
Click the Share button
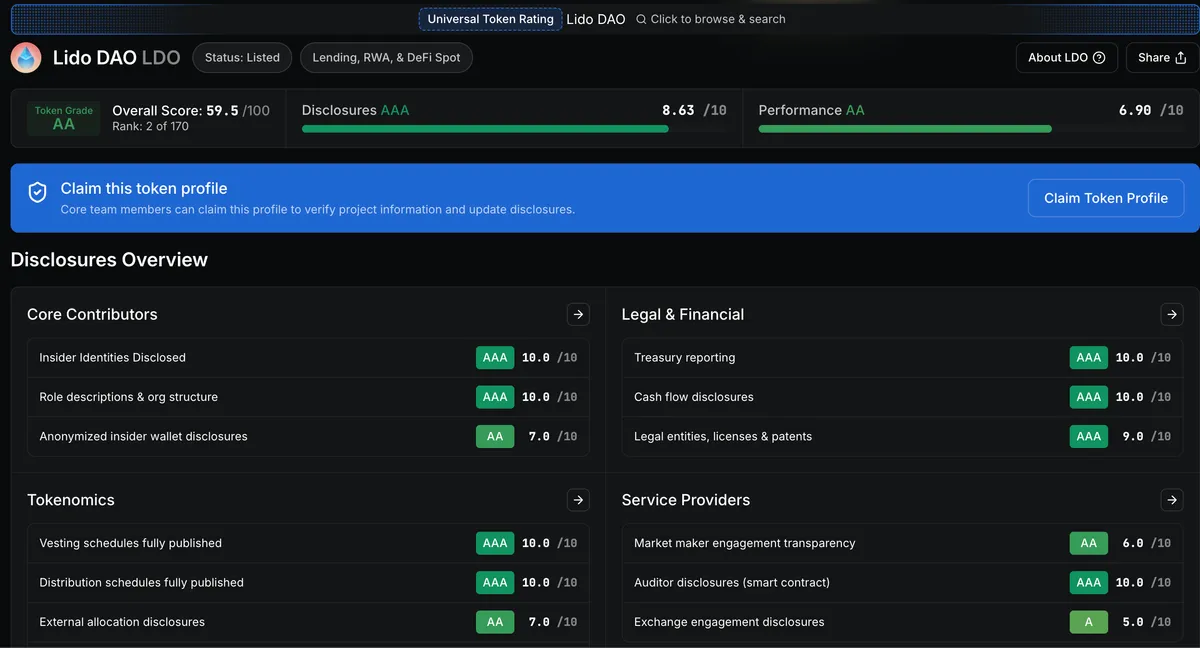(x=1162, y=58)
